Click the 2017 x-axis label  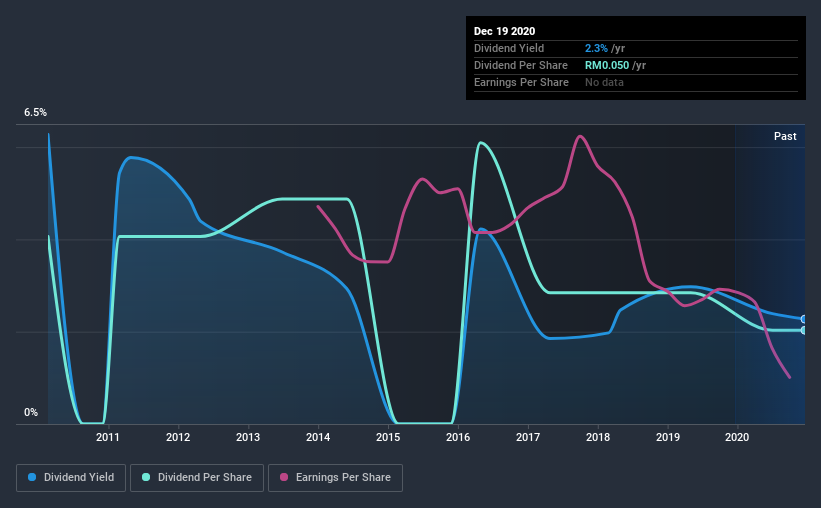pyautogui.click(x=528, y=437)
